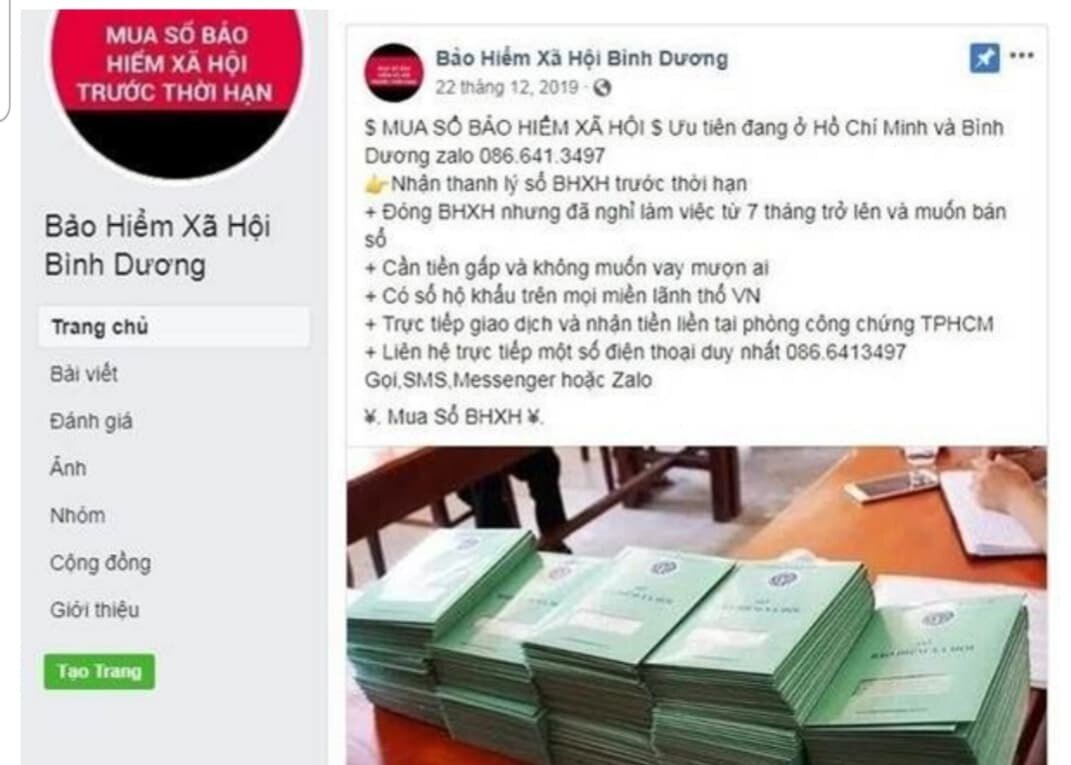This screenshot has height=765, width=1071.
Task: Open the green insurance books photo
Action: pyautogui.click(x=697, y=605)
